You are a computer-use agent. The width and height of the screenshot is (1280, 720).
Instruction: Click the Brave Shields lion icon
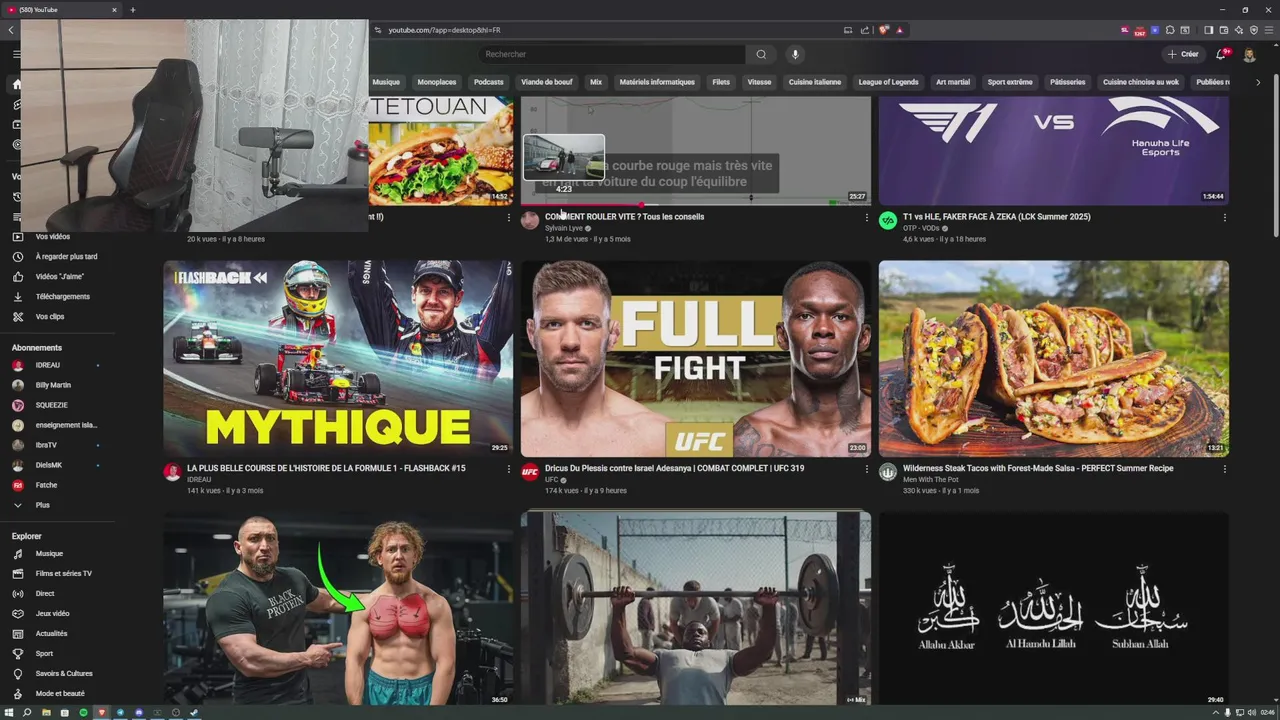pos(884,30)
